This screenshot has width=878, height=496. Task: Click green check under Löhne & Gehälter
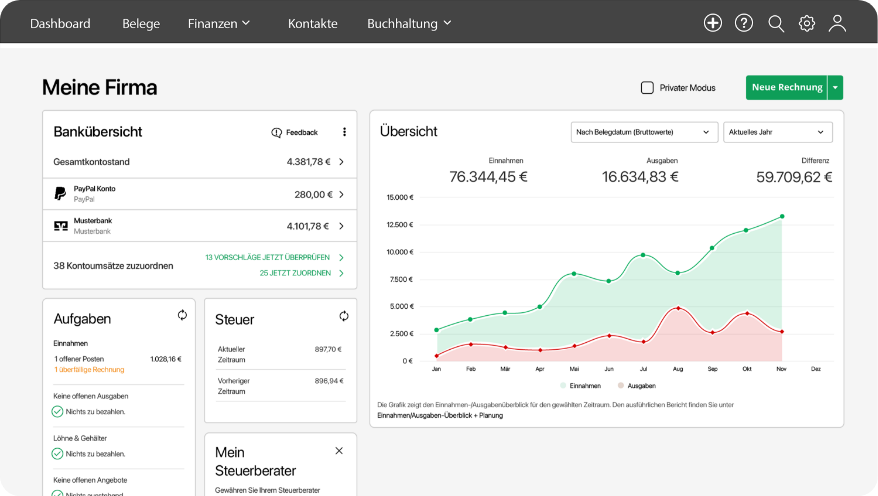pos(57,453)
